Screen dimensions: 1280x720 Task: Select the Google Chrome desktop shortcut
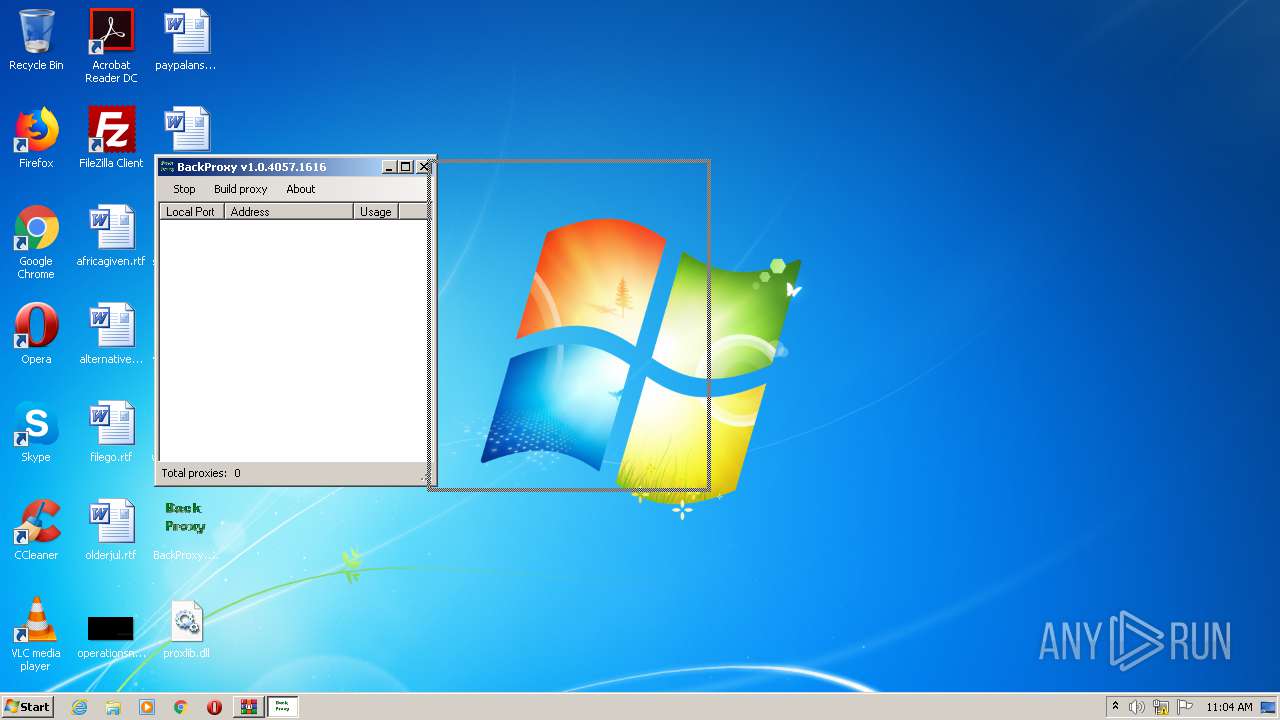coord(36,242)
